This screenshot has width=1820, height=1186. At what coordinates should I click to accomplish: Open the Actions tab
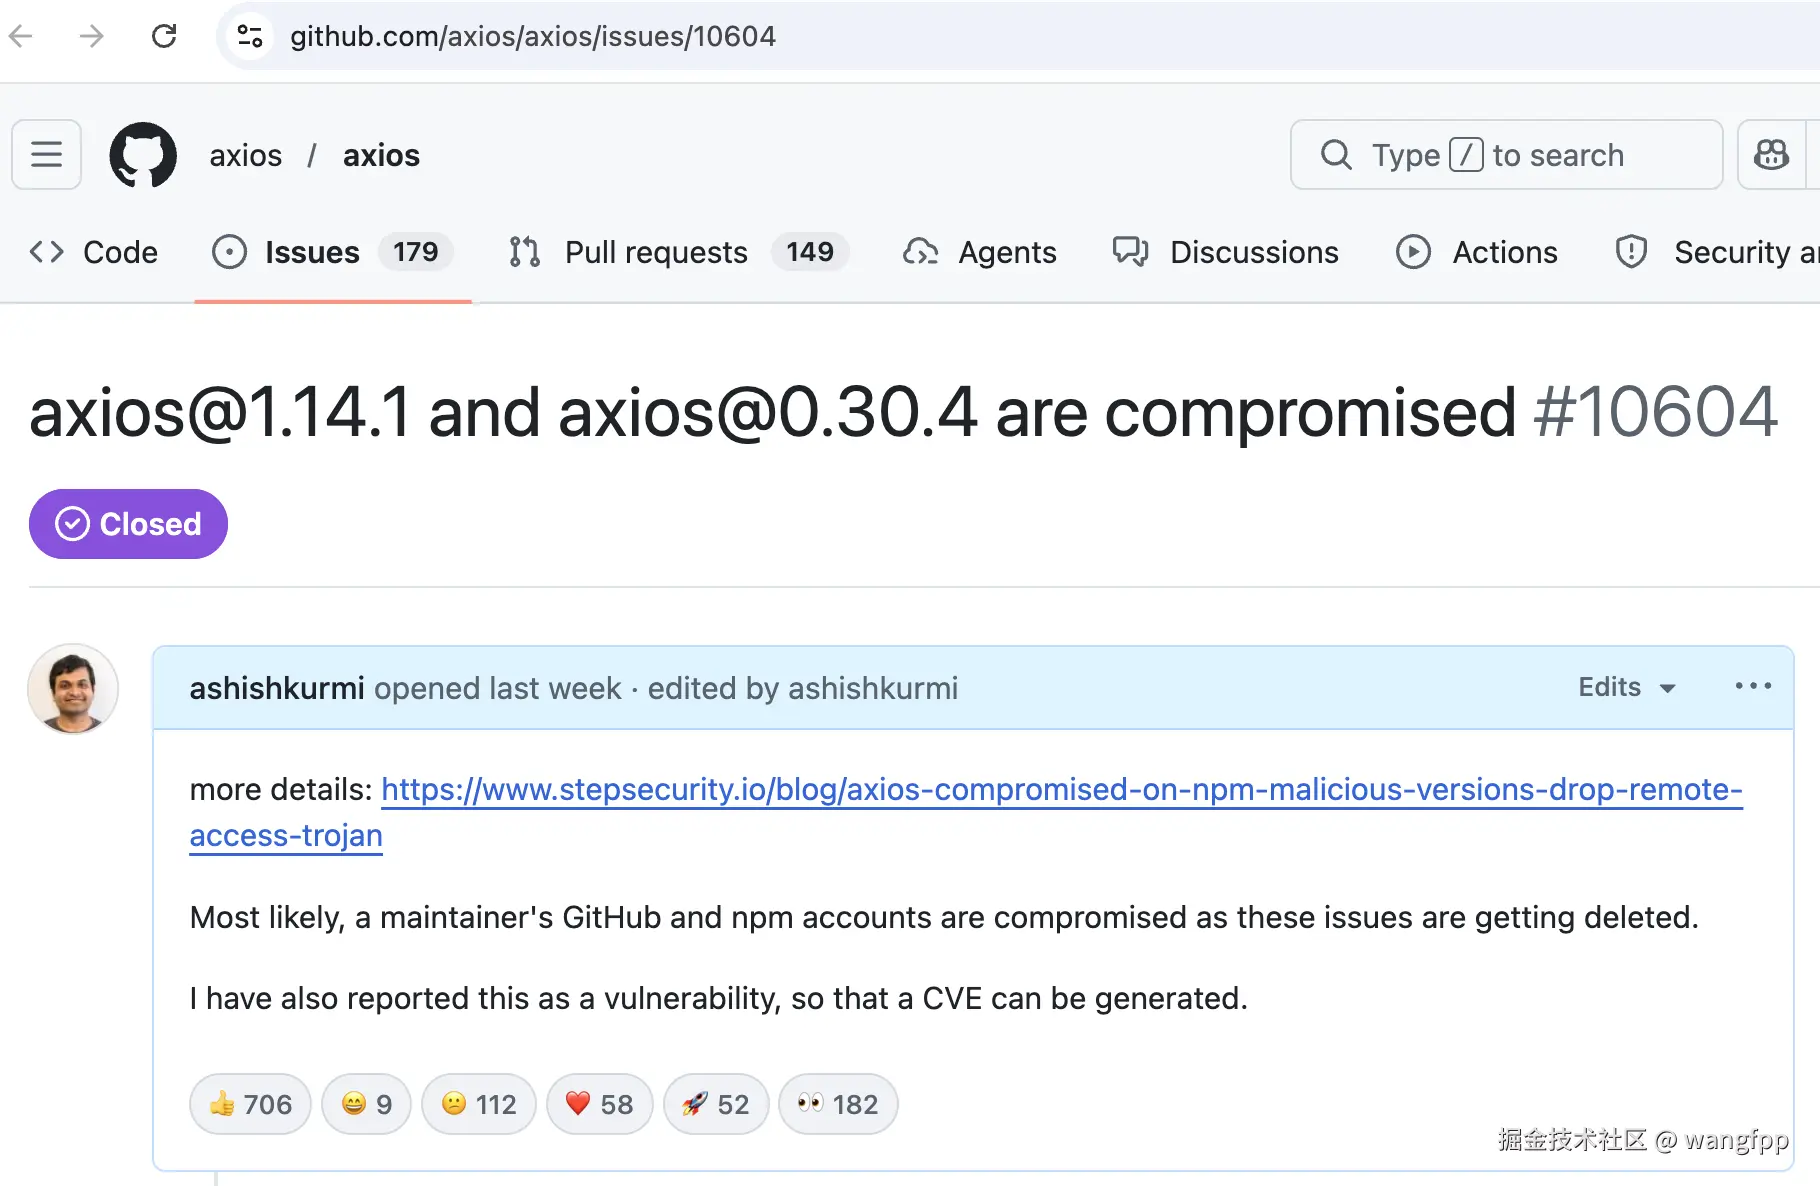(x=1476, y=252)
